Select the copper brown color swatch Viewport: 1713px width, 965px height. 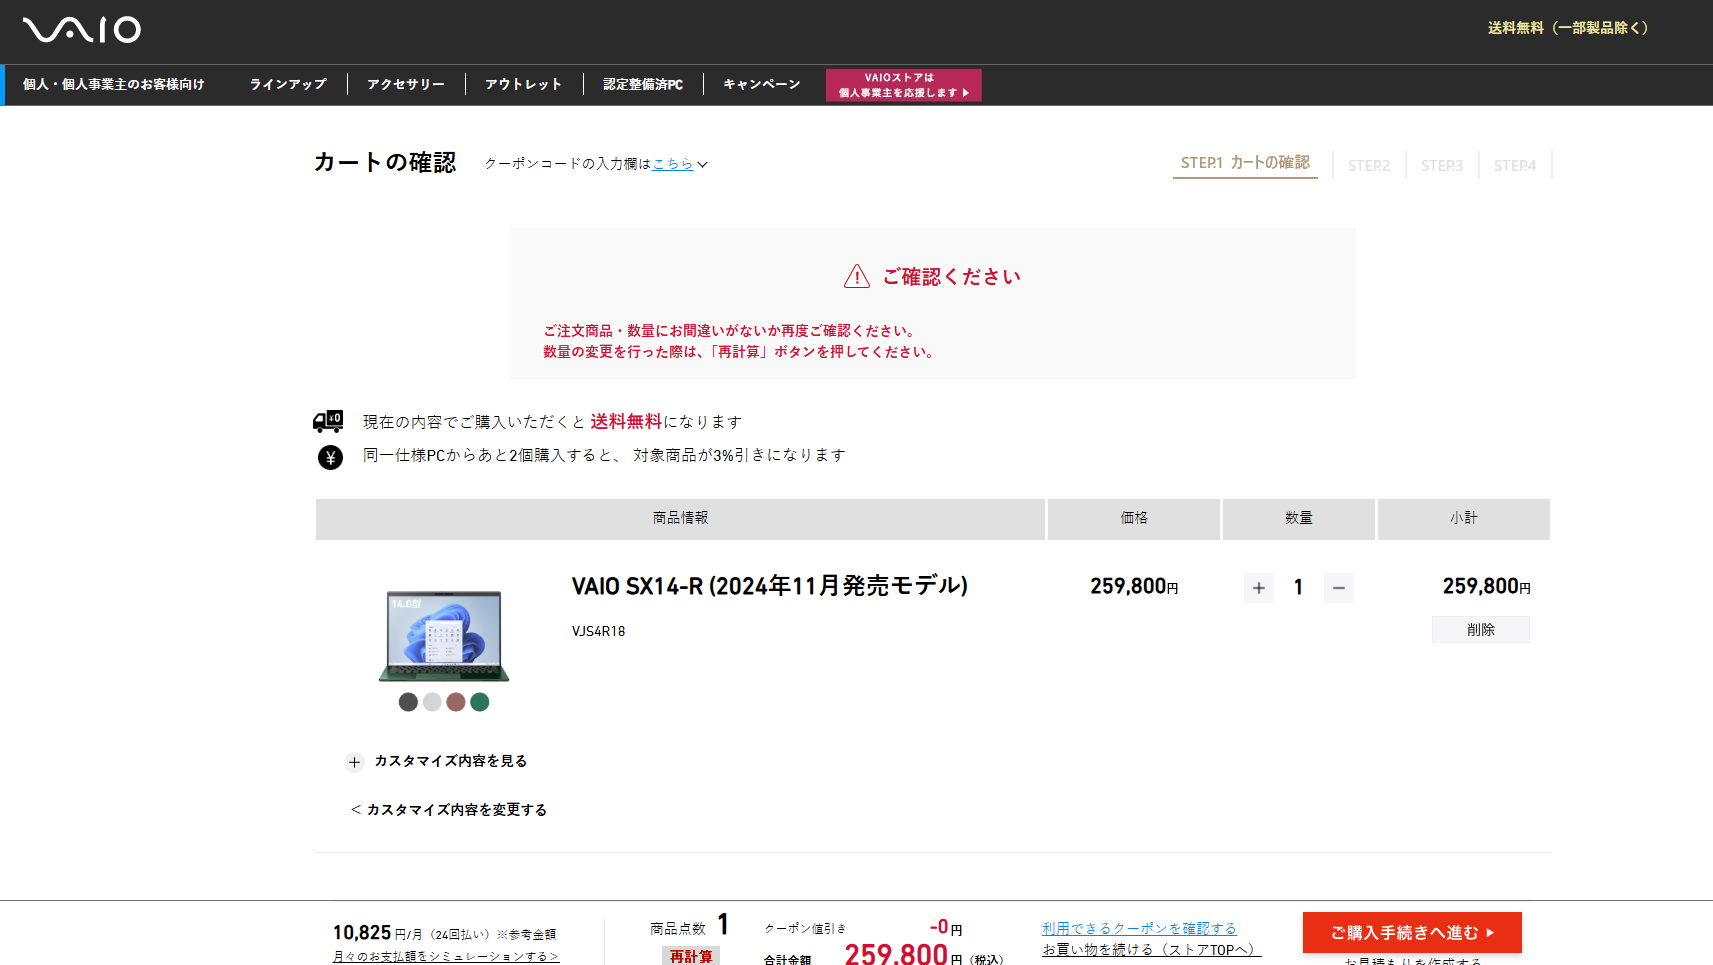[x=456, y=702]
